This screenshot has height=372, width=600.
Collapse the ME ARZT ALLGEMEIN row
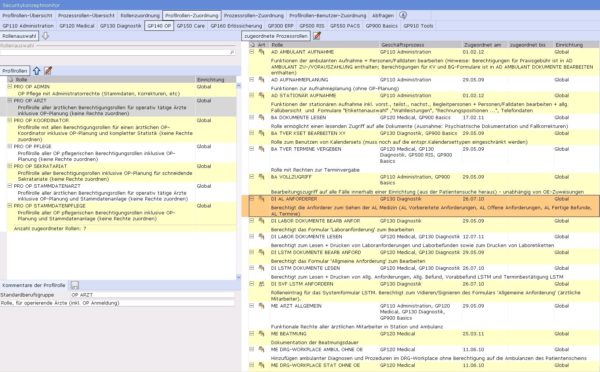coord(252,305)
